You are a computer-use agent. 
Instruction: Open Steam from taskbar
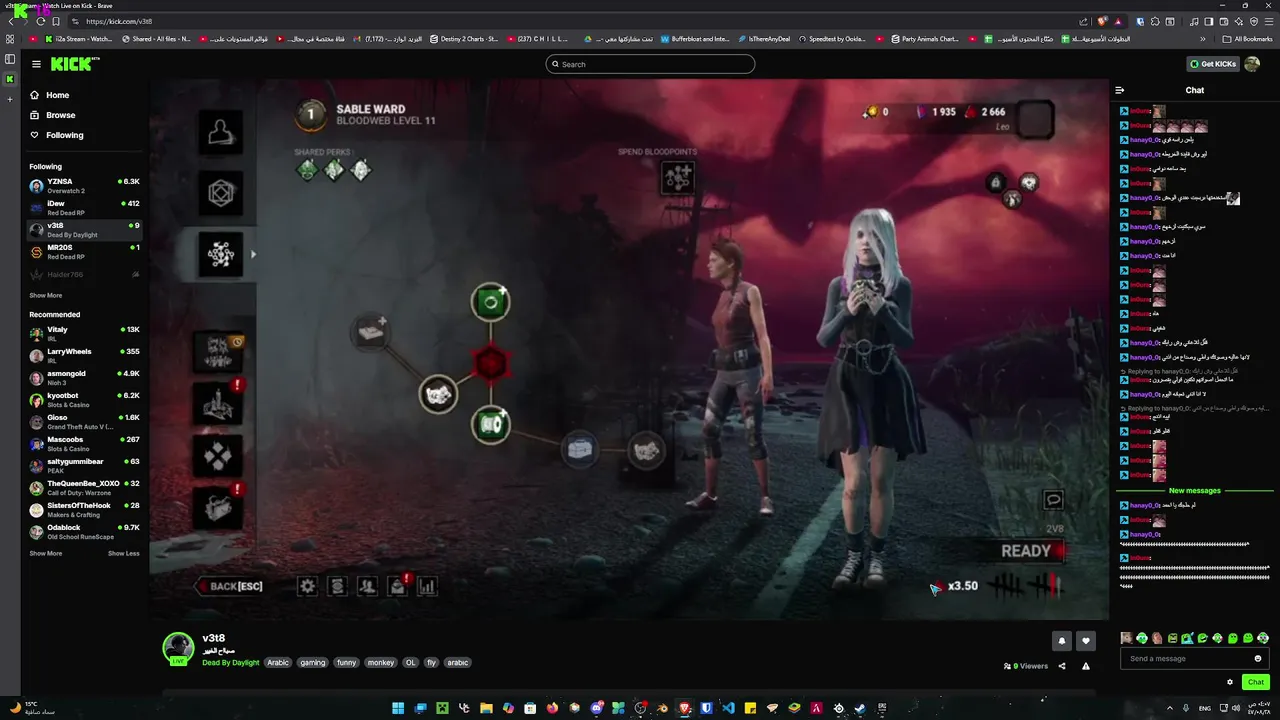click(x=860, y=708)
